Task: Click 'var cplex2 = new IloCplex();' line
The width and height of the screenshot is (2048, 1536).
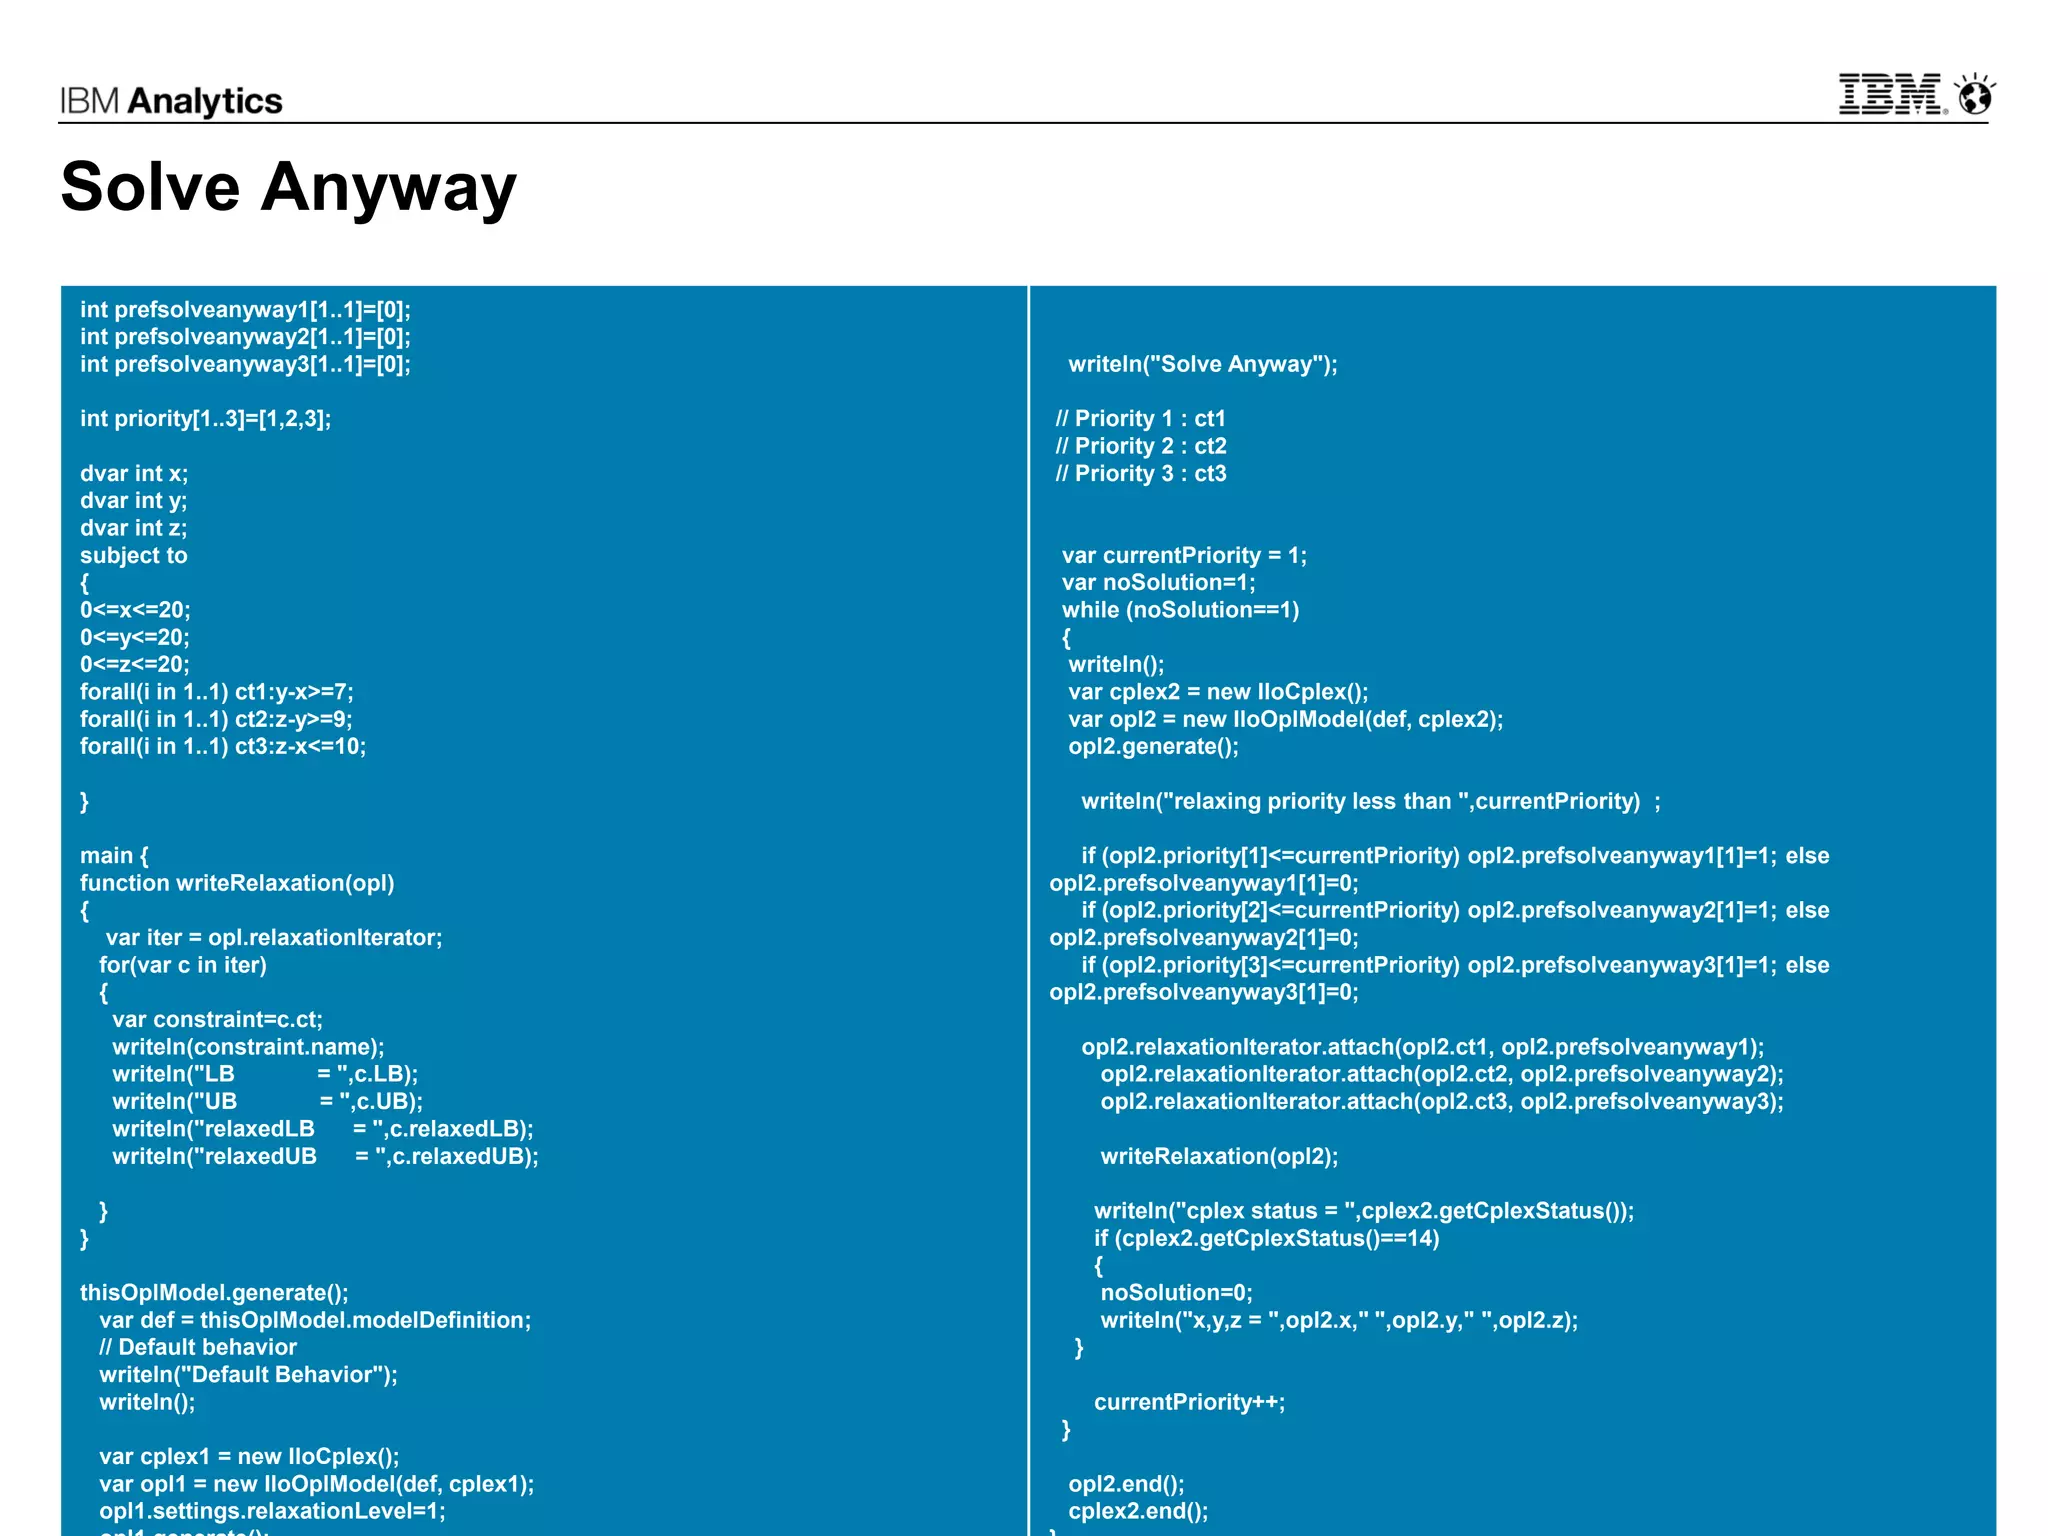Action: [1218, 692]
